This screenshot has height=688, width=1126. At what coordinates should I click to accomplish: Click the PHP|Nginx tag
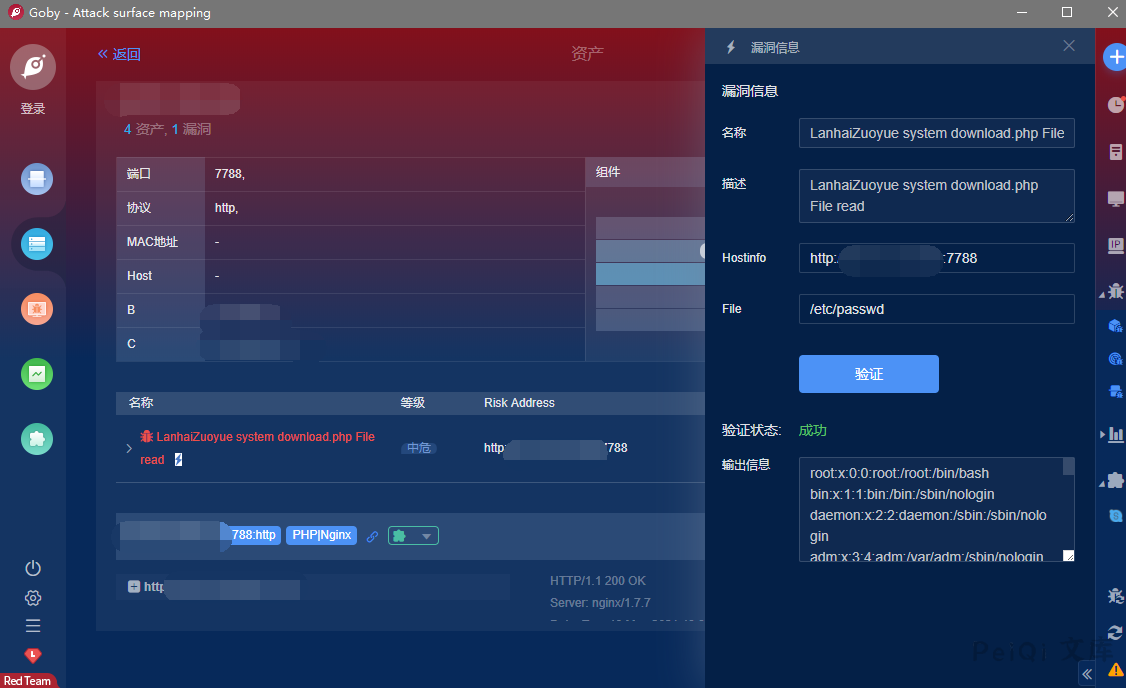[322, 535]
